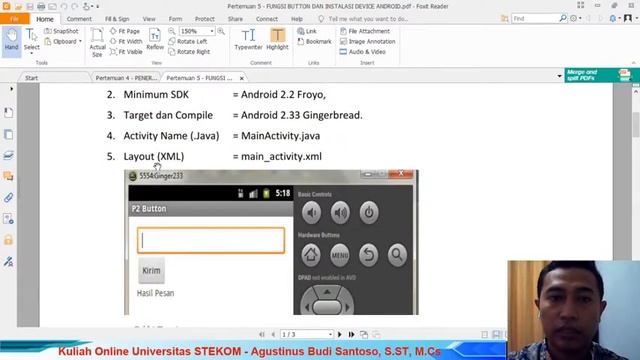Set the view to Actual Size

click(x=97, y=42)
